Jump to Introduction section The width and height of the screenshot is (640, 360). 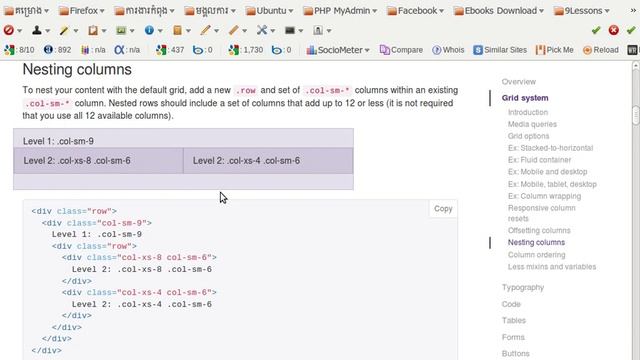(x=528, y=112)
